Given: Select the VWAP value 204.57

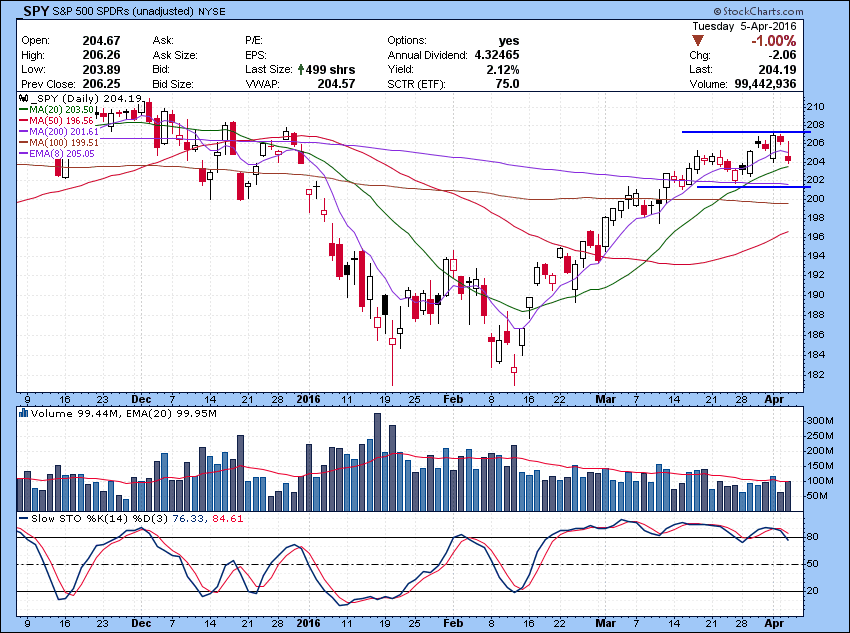Looking at the screenshot, I should [x=337, y=84].
